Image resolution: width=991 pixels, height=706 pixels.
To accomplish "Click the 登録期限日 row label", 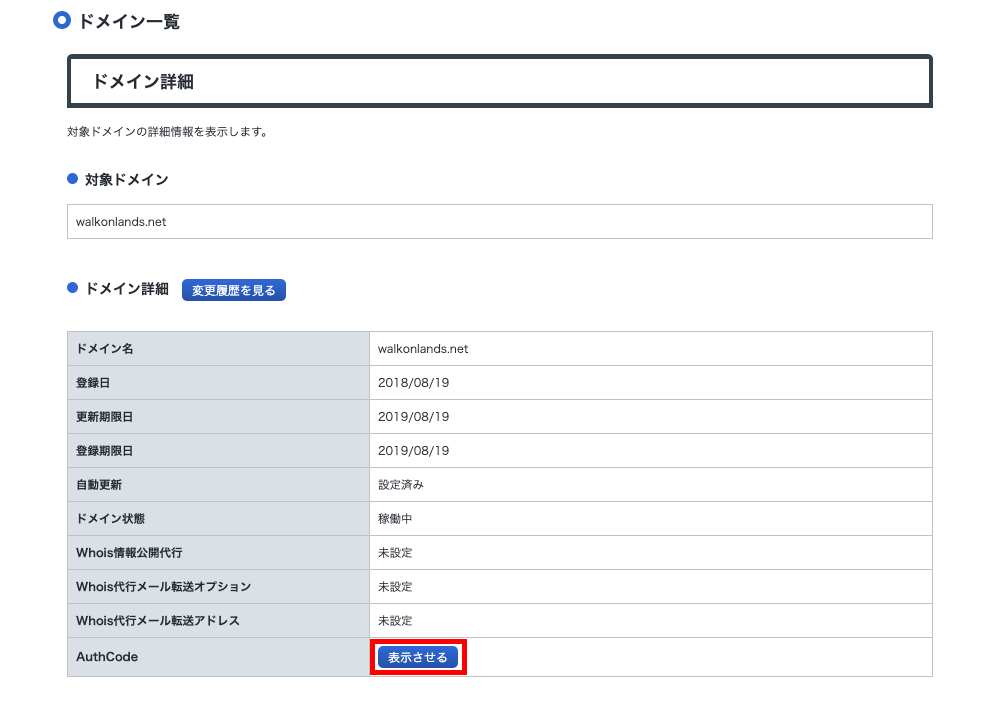I will click(104, 451).
